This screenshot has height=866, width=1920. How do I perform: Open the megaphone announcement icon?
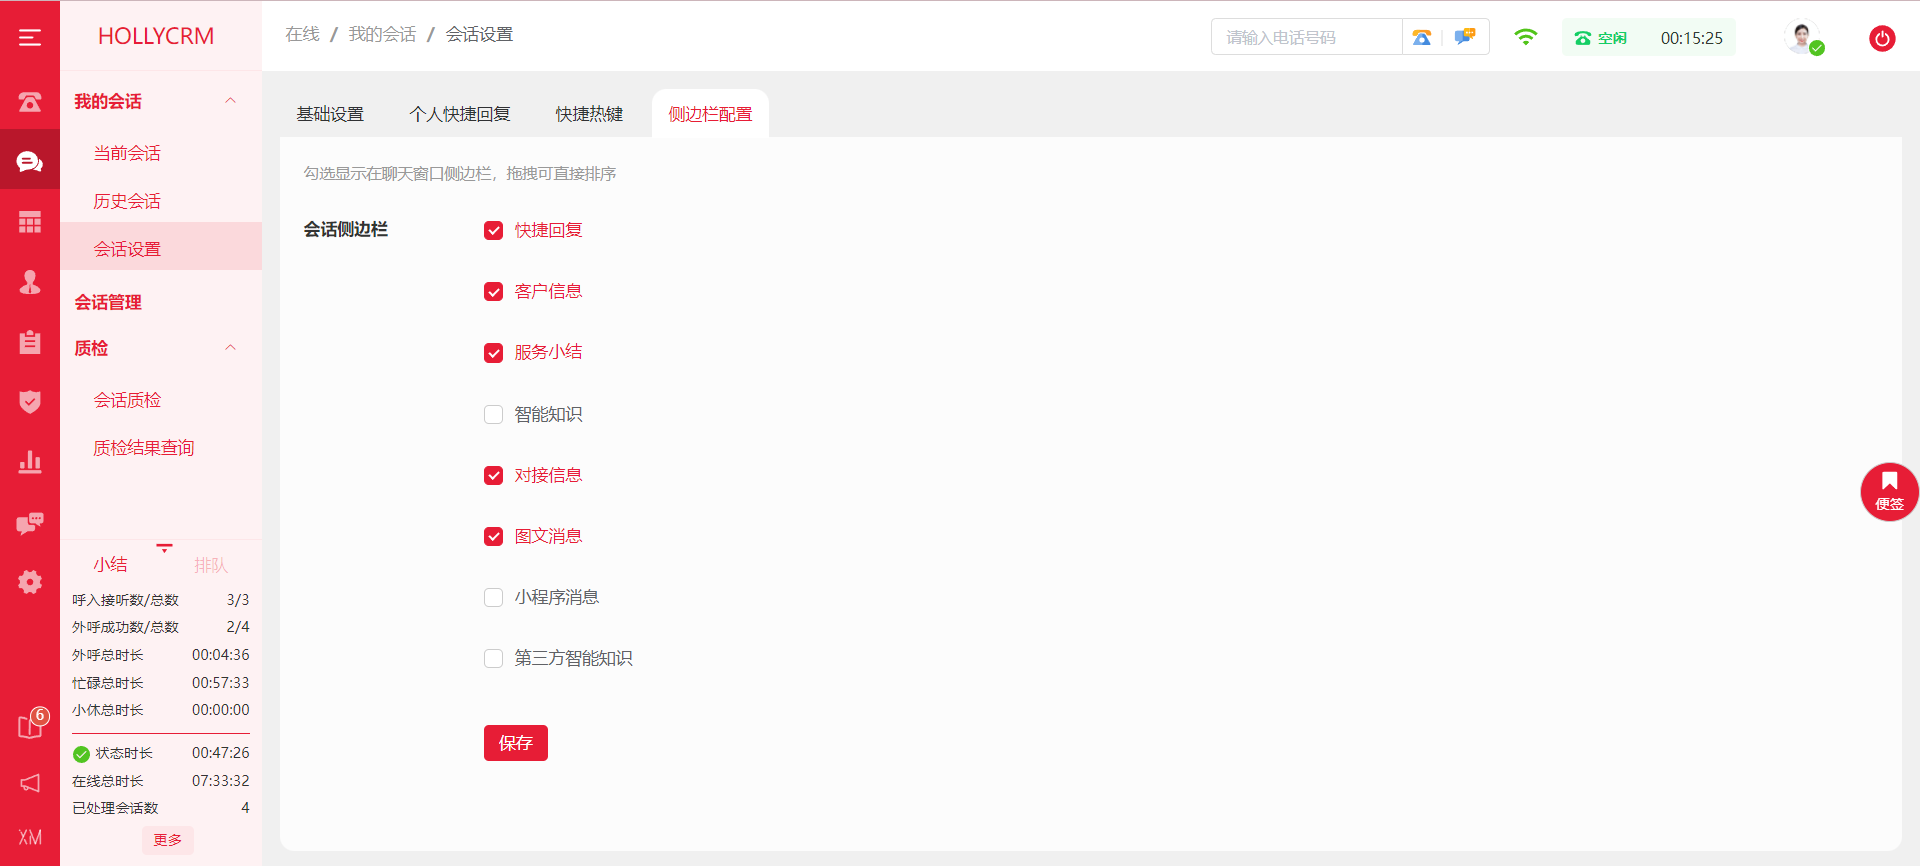[x=30, y=783]
